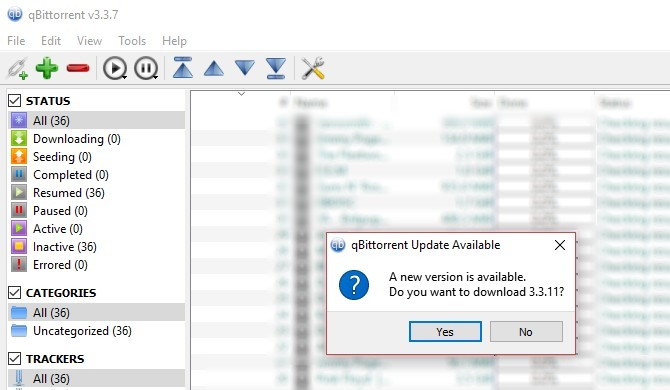Click Yes to download version 3.3.11
Viewport: 670px width, 390px height.
445,332
